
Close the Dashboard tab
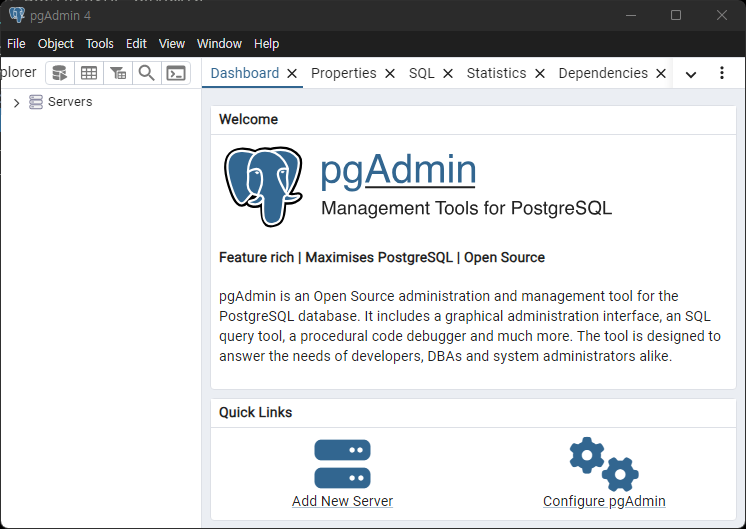[x=292, y=73]
